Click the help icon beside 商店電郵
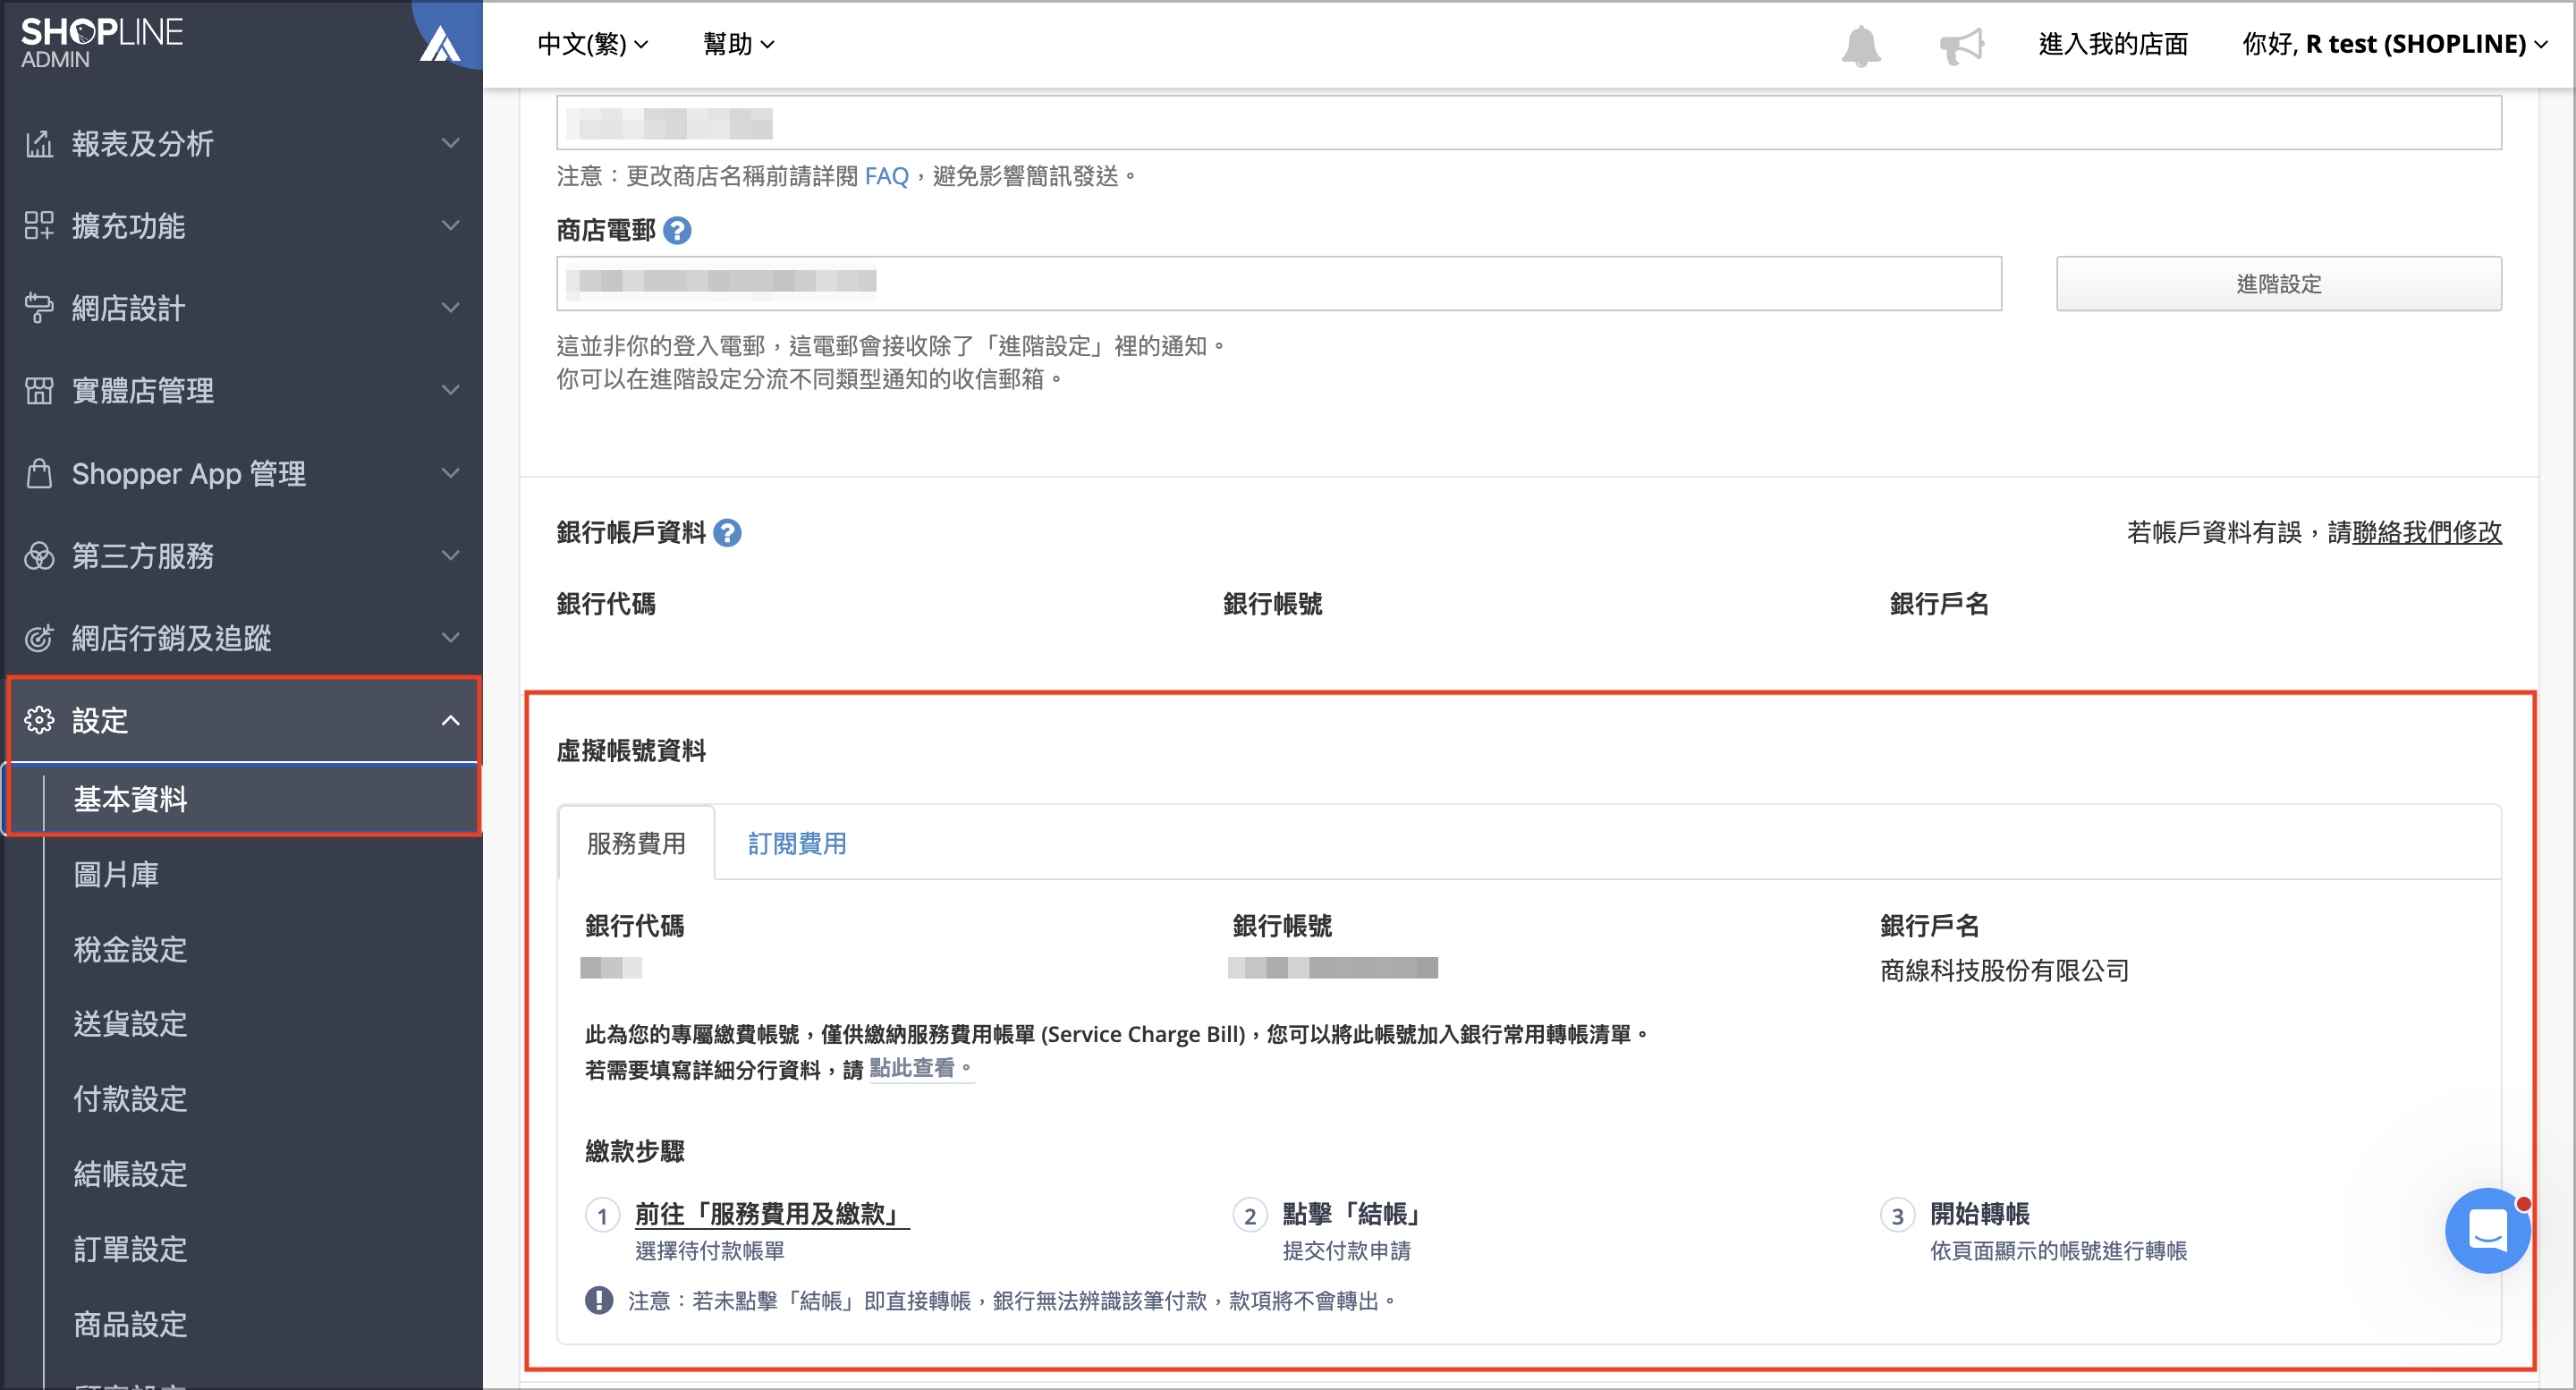The width and height of the screenshot is (2576, 1390). tap(677, 231)
